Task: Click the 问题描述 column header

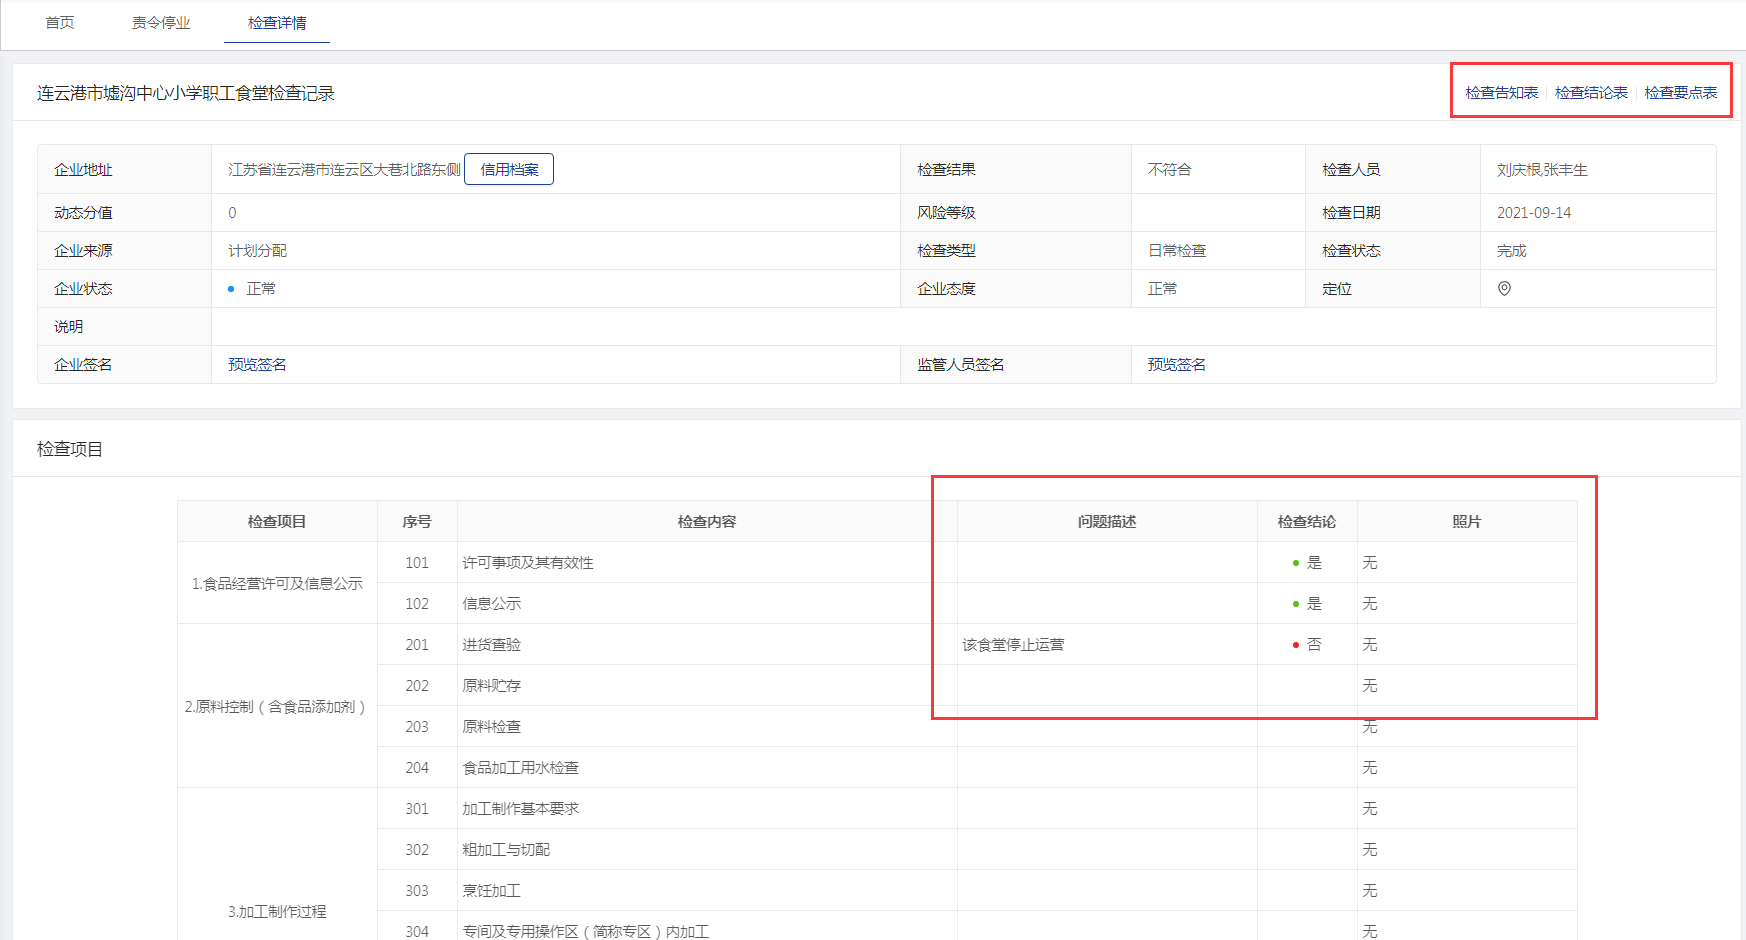Action: pos(1107,522)
